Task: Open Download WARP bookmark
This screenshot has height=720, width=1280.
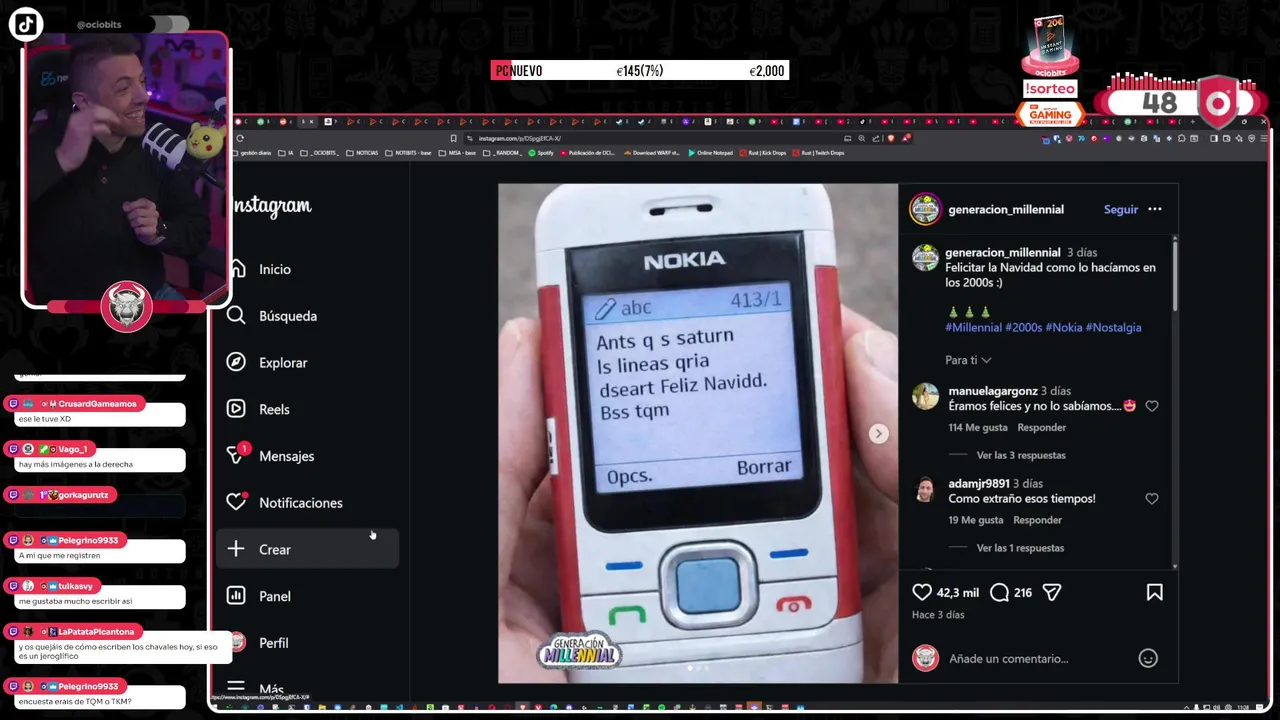Action: (651, 153)
